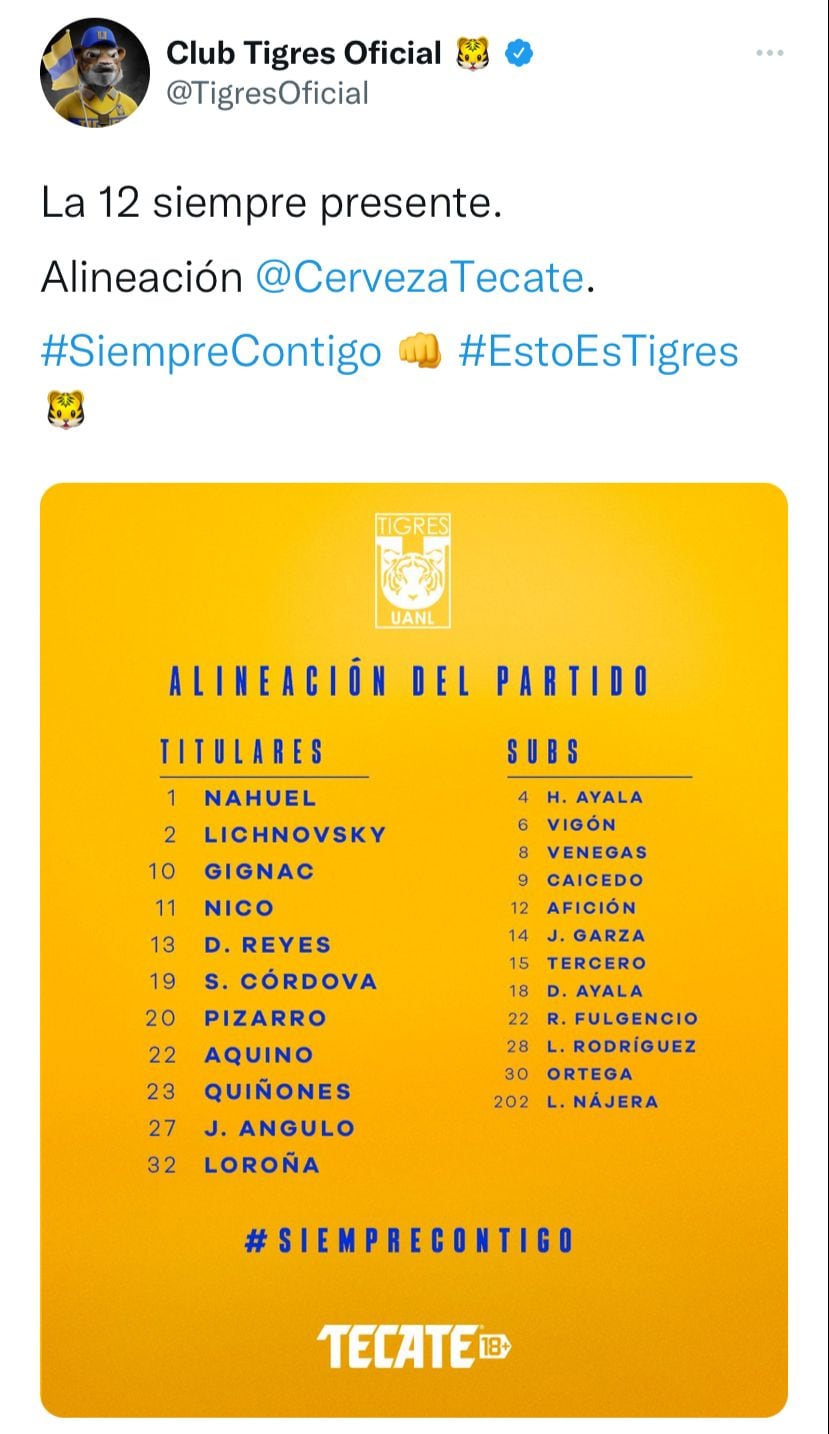Open the Club Tigres Oficial profile name
The width and height of the screenshot is (829, 1434).
pos(303,53)
